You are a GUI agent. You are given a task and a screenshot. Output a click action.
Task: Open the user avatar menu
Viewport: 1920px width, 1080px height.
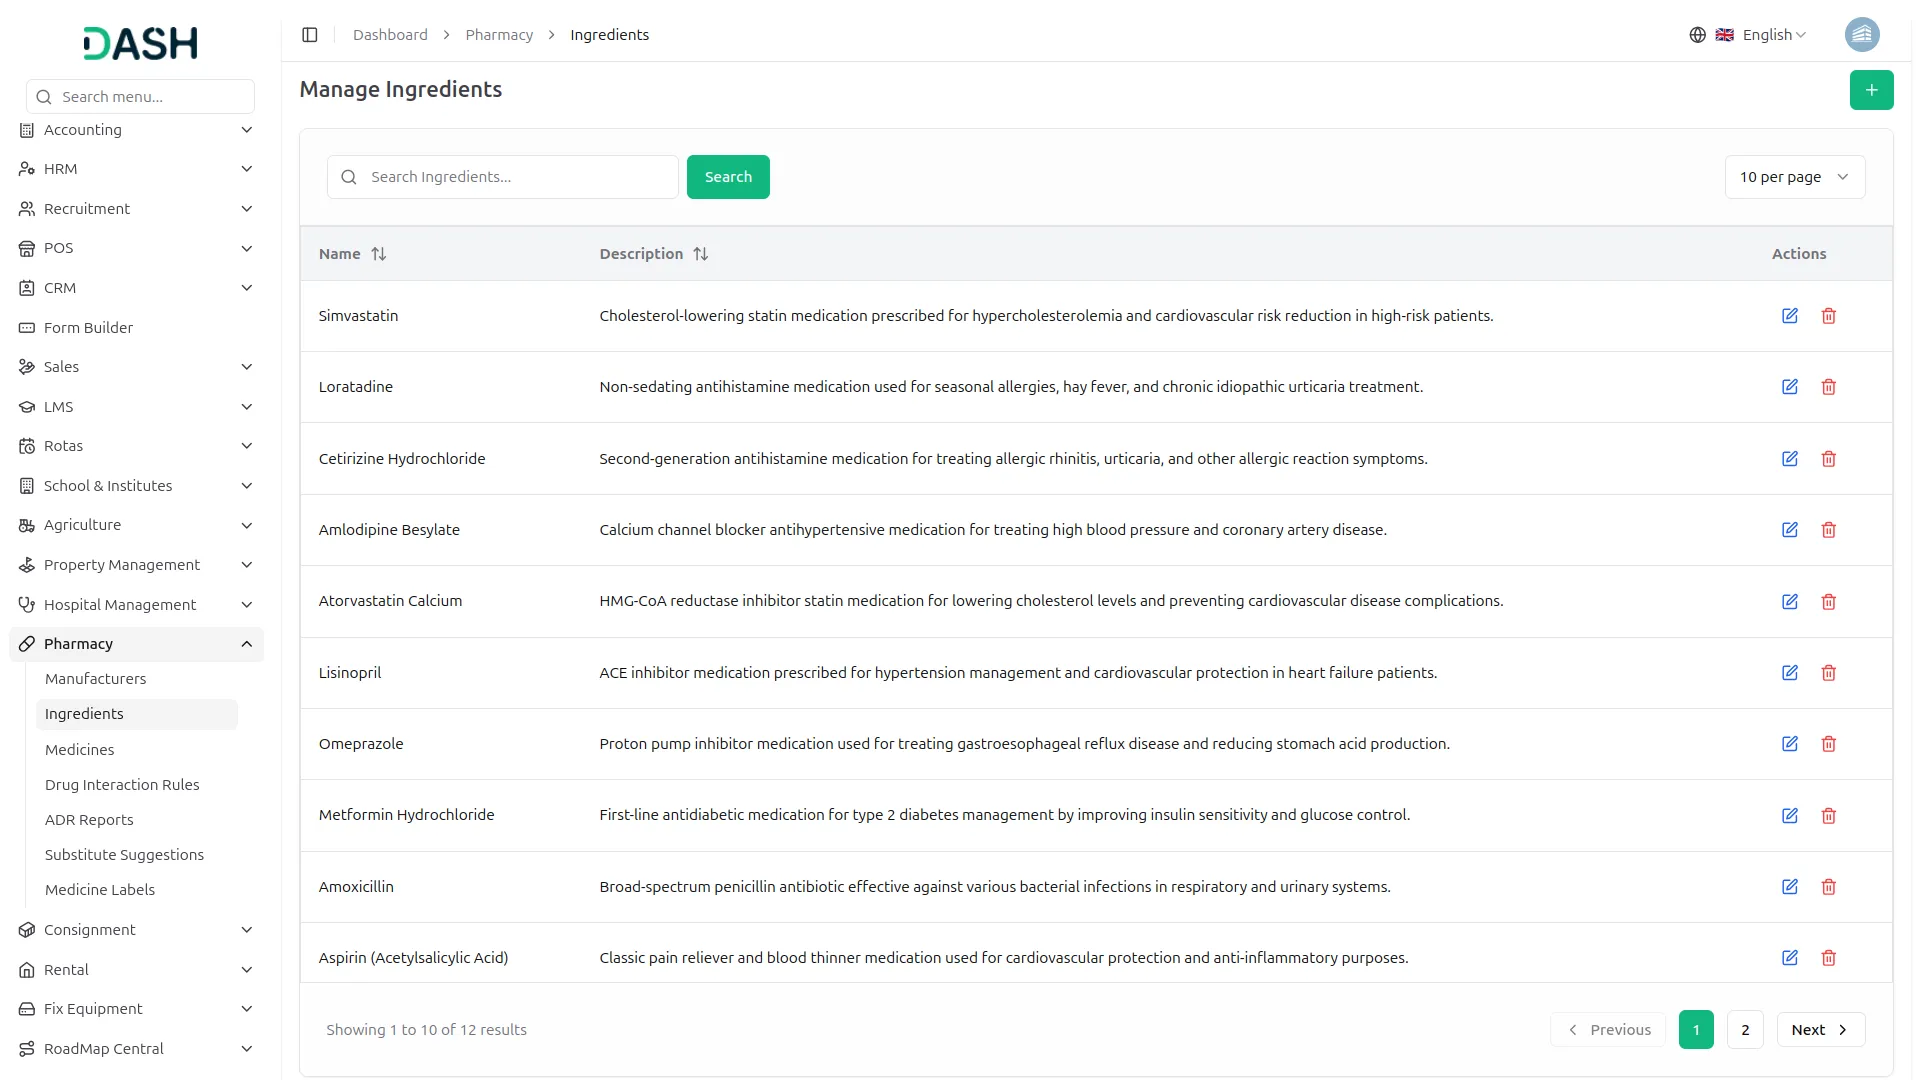point(1861,35)
